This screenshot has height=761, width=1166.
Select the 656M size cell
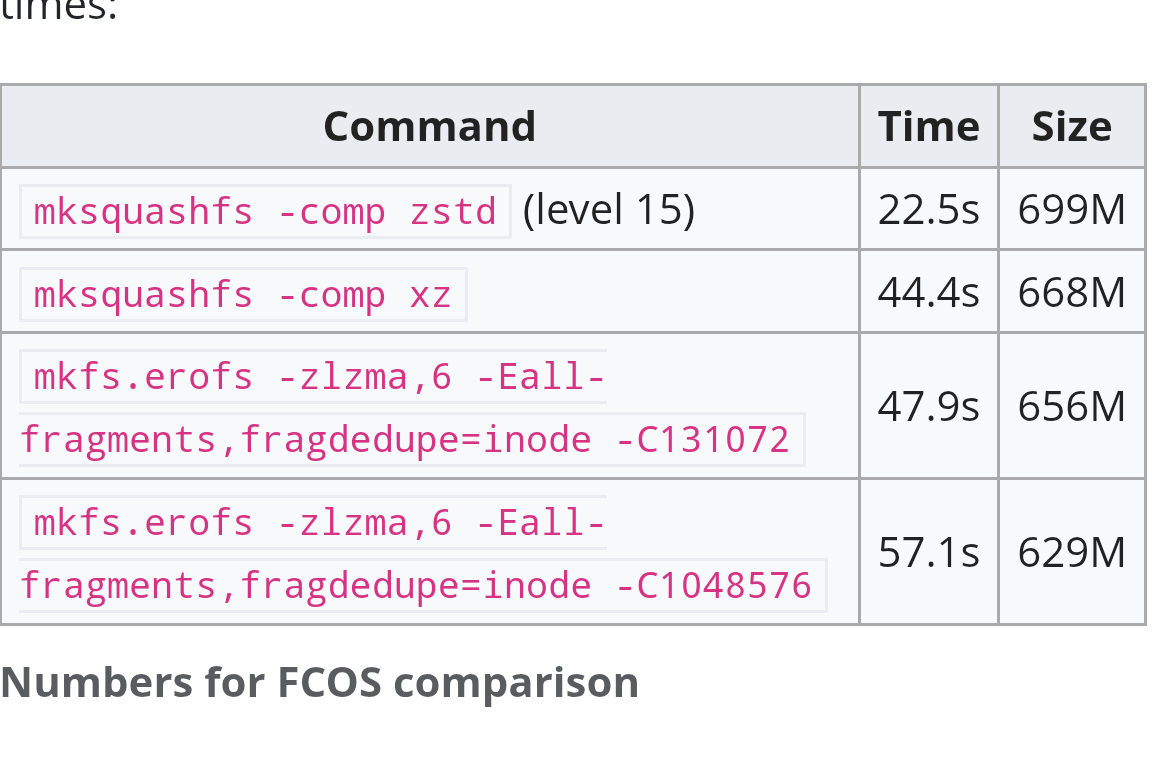point(1071,406)
